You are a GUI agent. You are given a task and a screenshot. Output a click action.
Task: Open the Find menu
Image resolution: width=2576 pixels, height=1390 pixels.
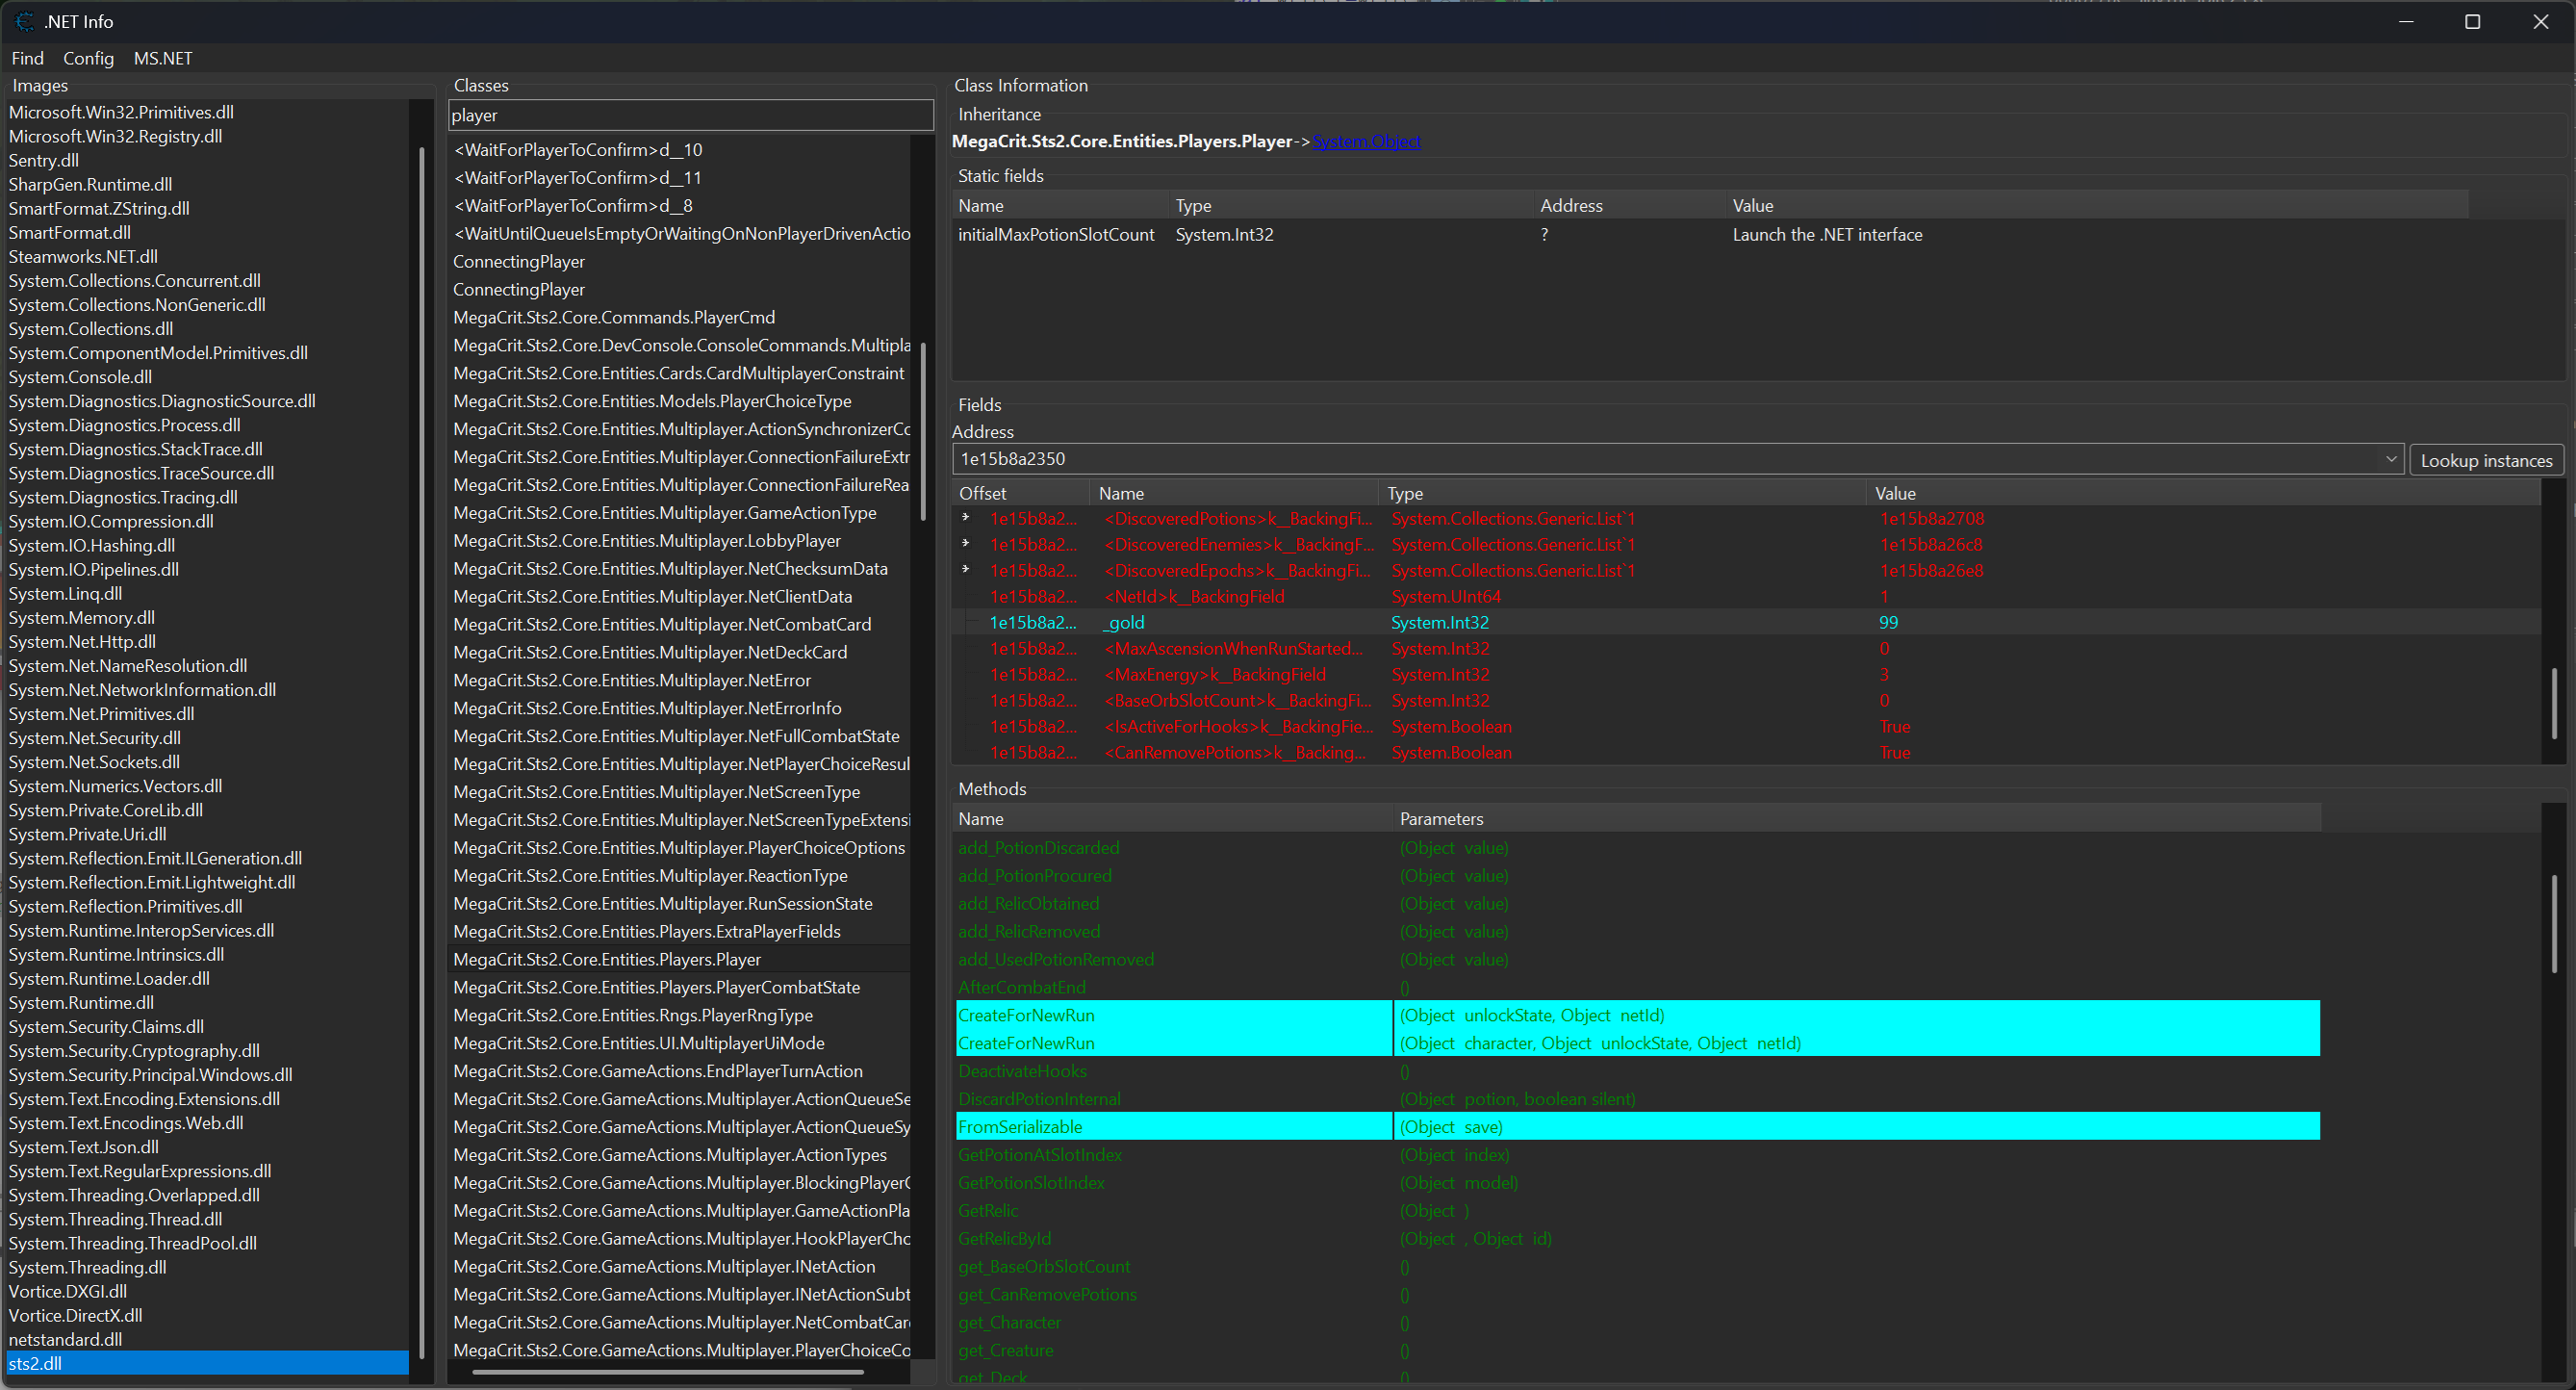tap(27, 58)
